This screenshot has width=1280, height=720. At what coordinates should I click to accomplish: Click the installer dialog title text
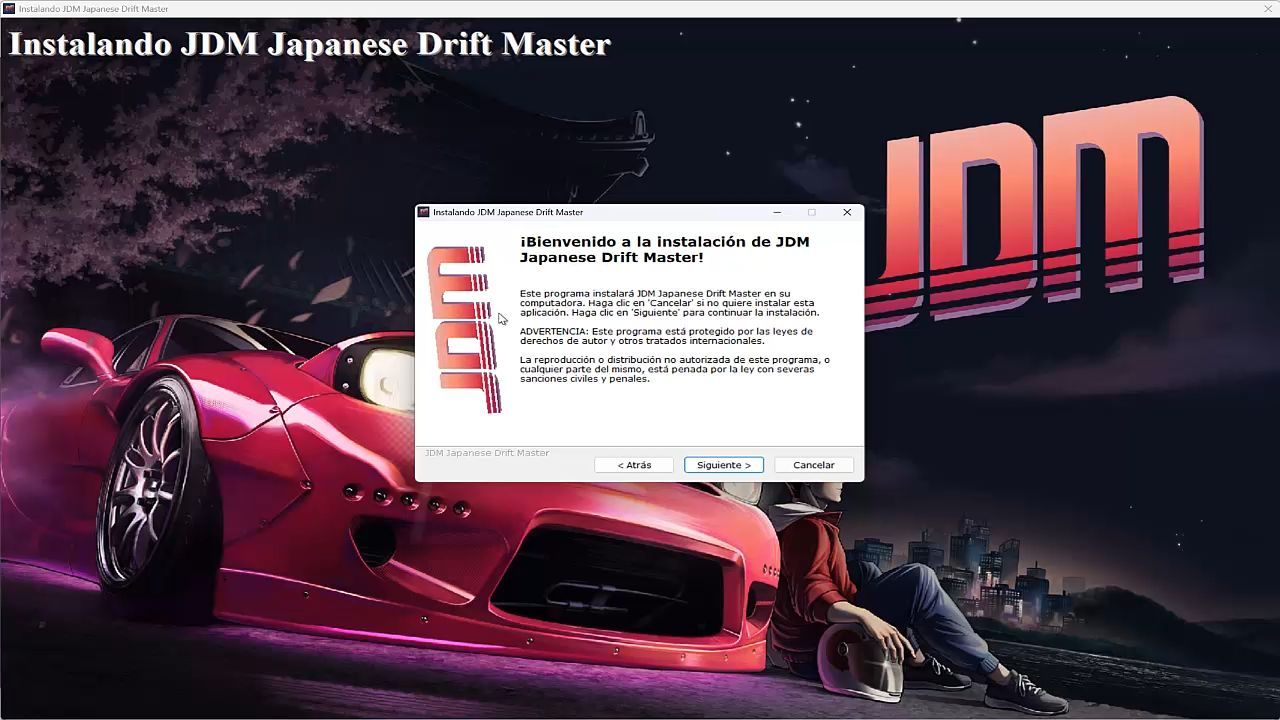[x=508, y=212]
